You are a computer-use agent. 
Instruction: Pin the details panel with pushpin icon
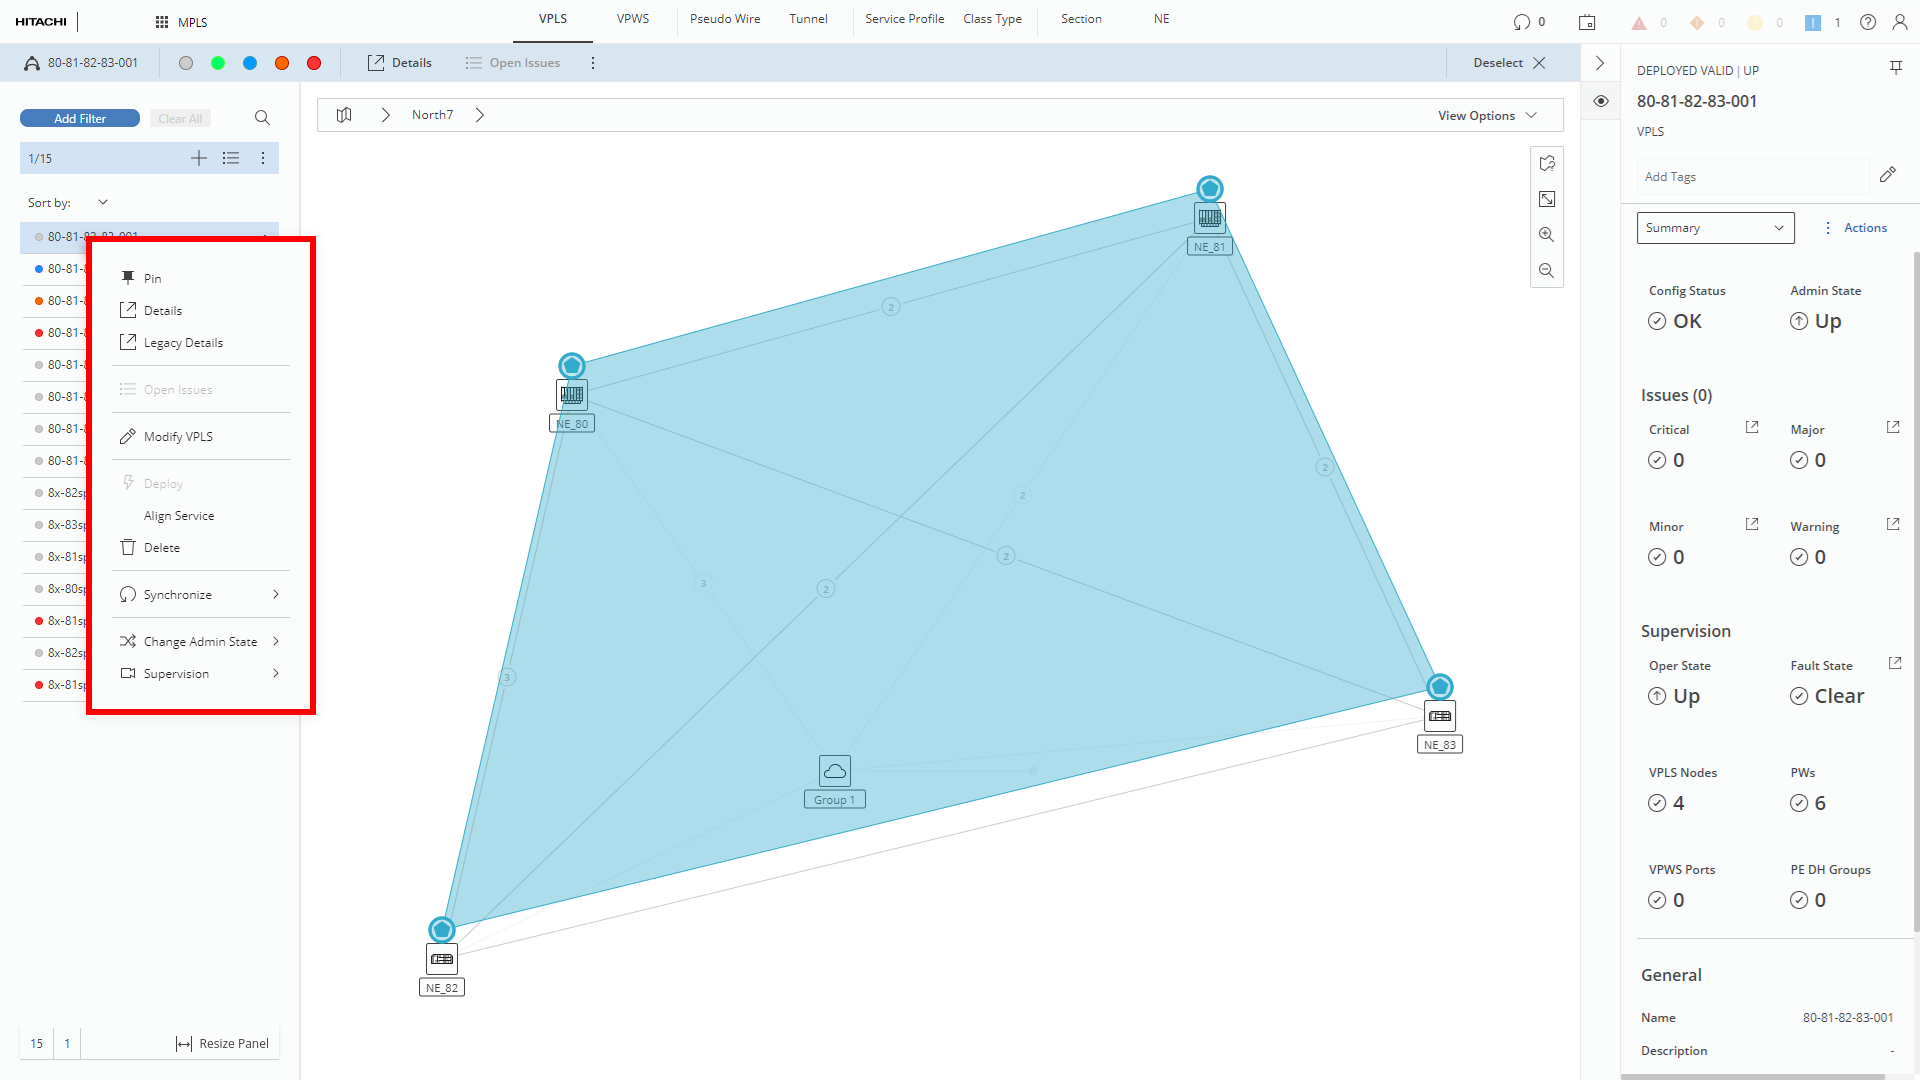click(x=1895, y=68)
